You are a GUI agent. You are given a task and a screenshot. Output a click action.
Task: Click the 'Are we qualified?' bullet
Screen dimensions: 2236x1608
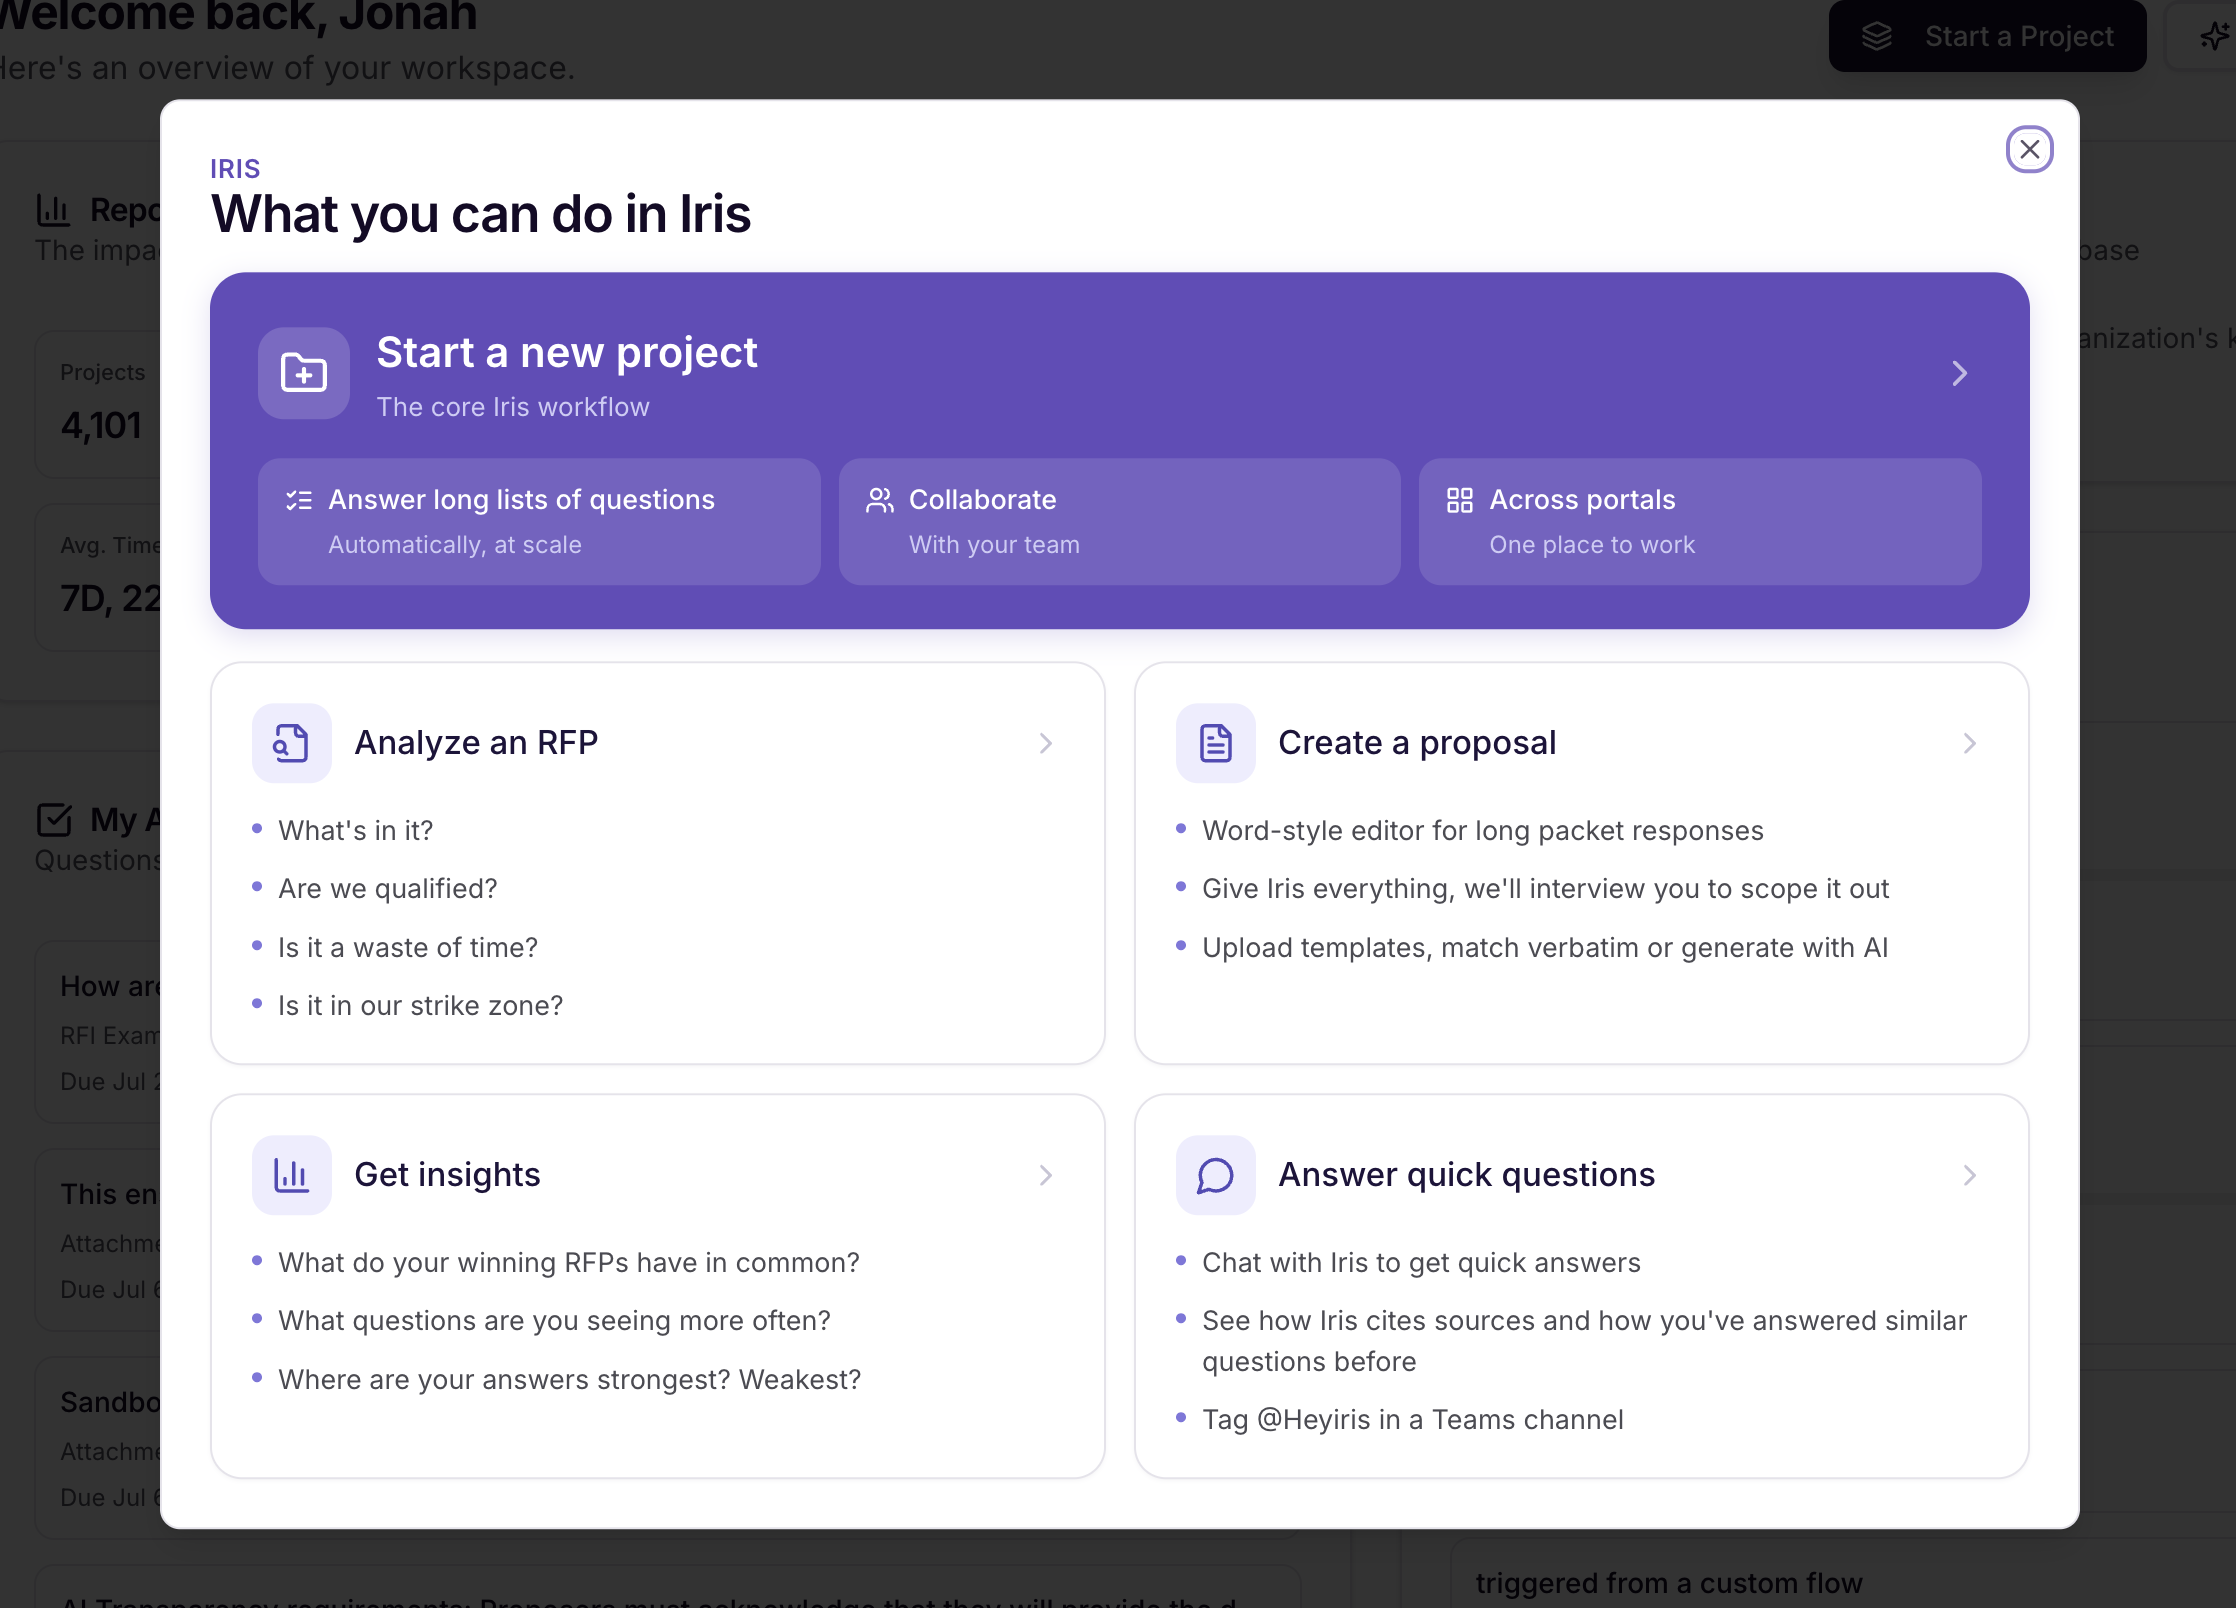tap(387, 889)
